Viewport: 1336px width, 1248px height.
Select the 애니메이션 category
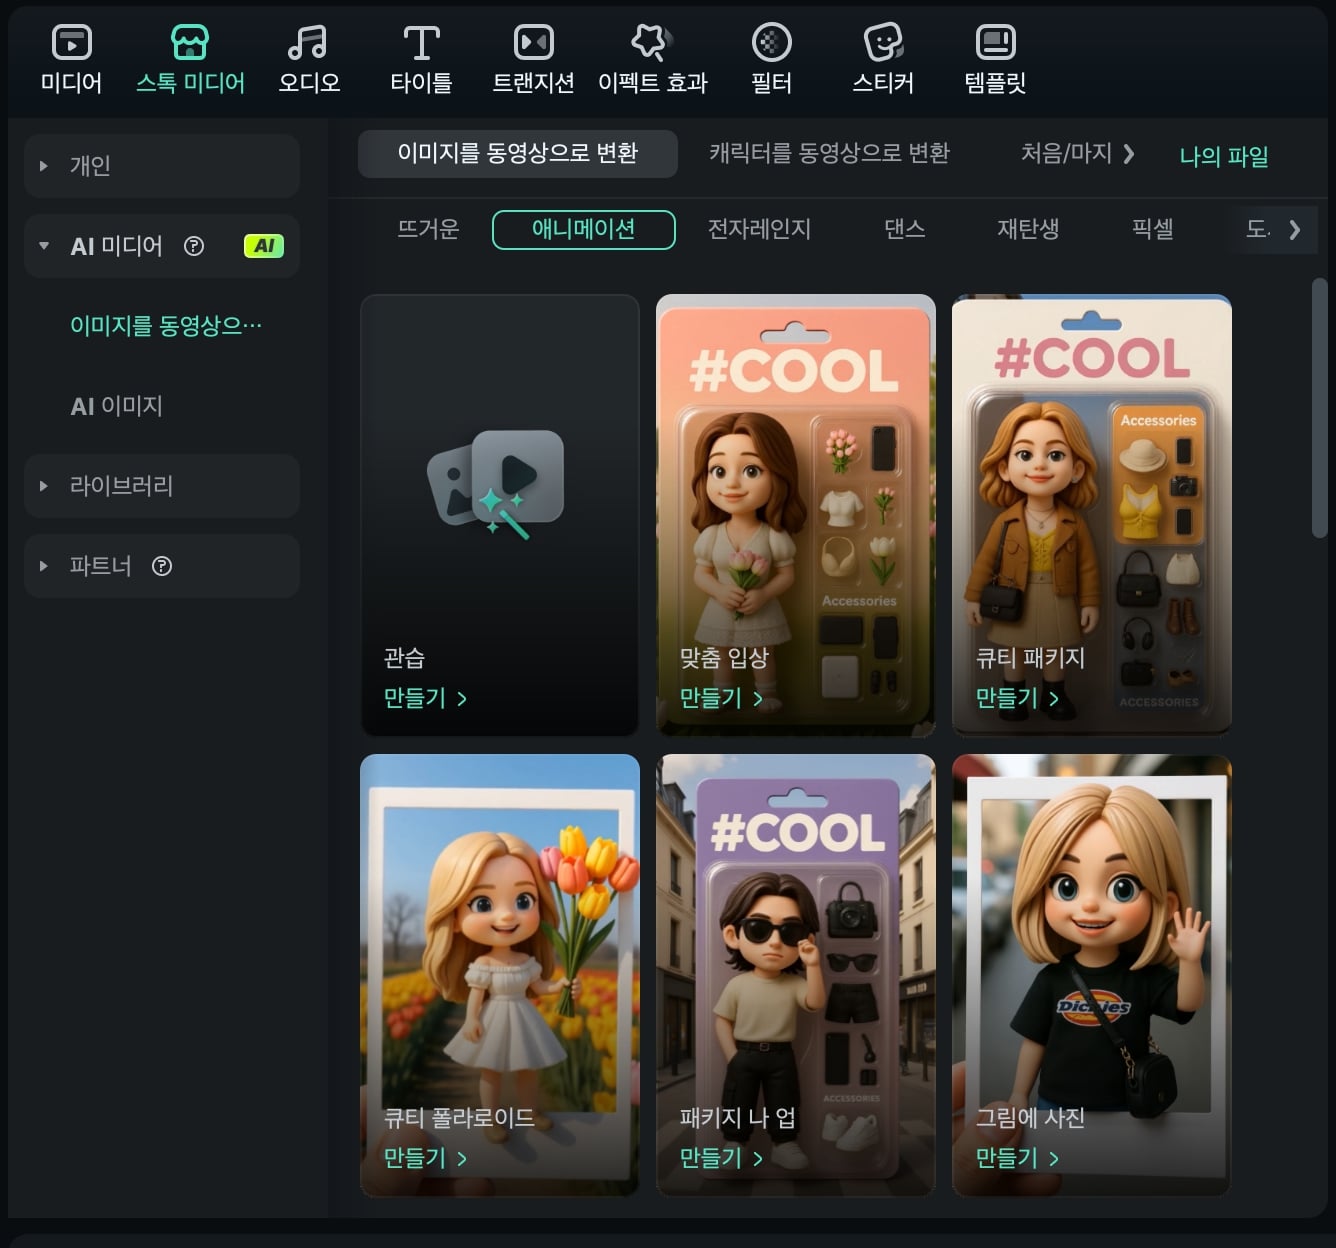click(584, 229)
